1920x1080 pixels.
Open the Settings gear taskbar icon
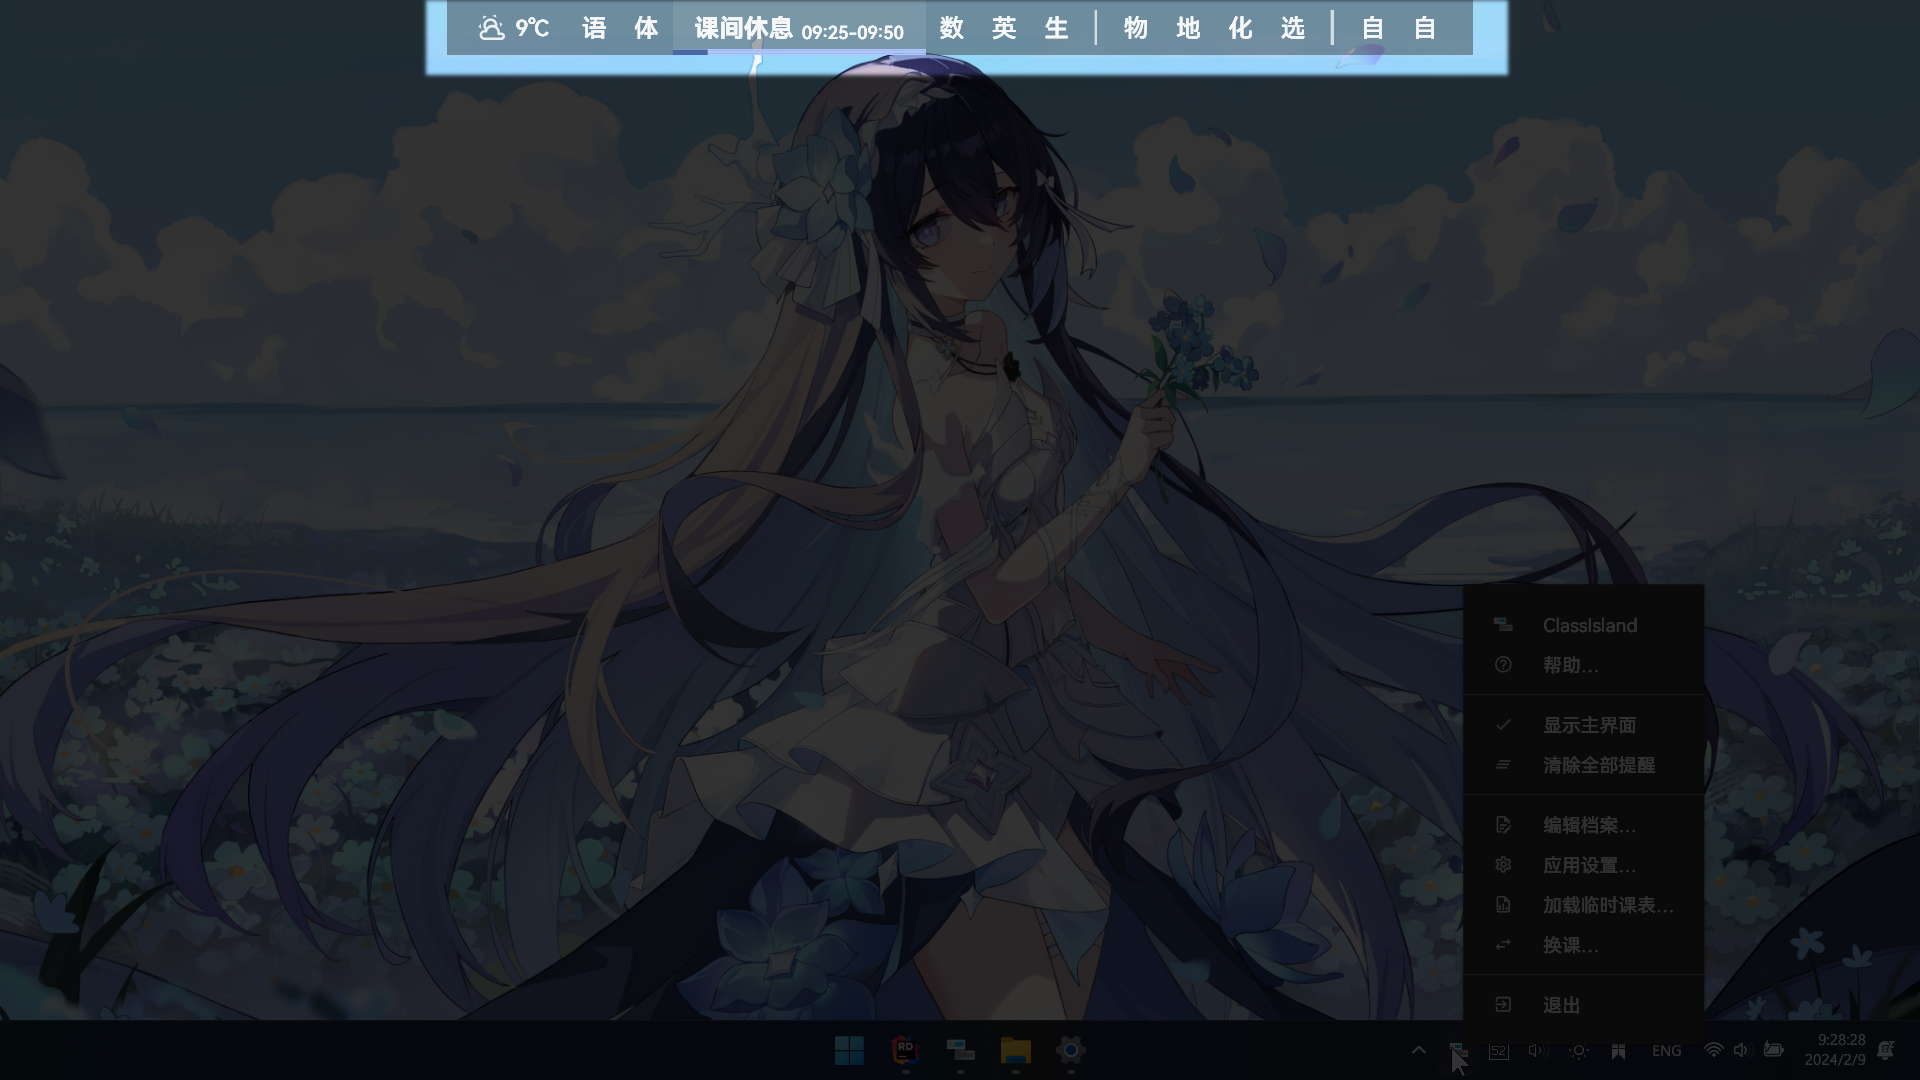tap(1070, 1050)
